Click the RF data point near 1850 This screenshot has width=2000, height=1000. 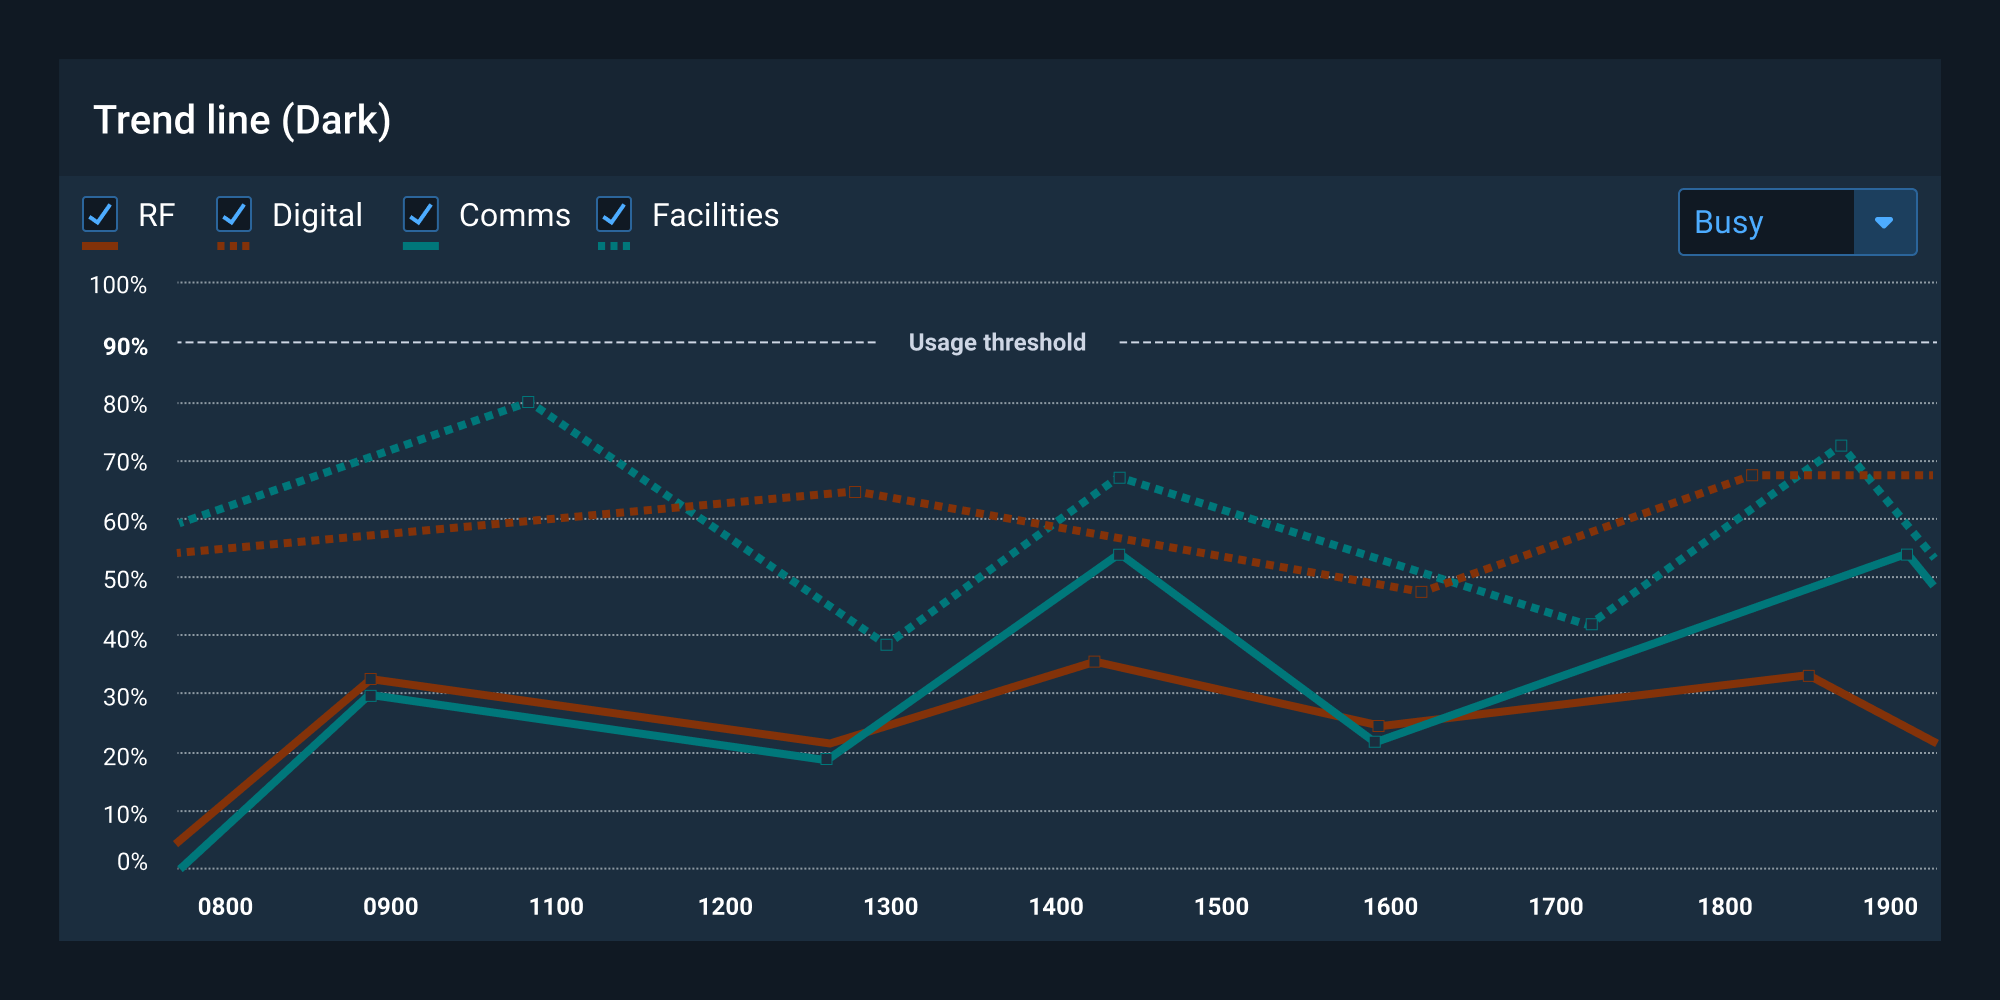coord(1808,676)
